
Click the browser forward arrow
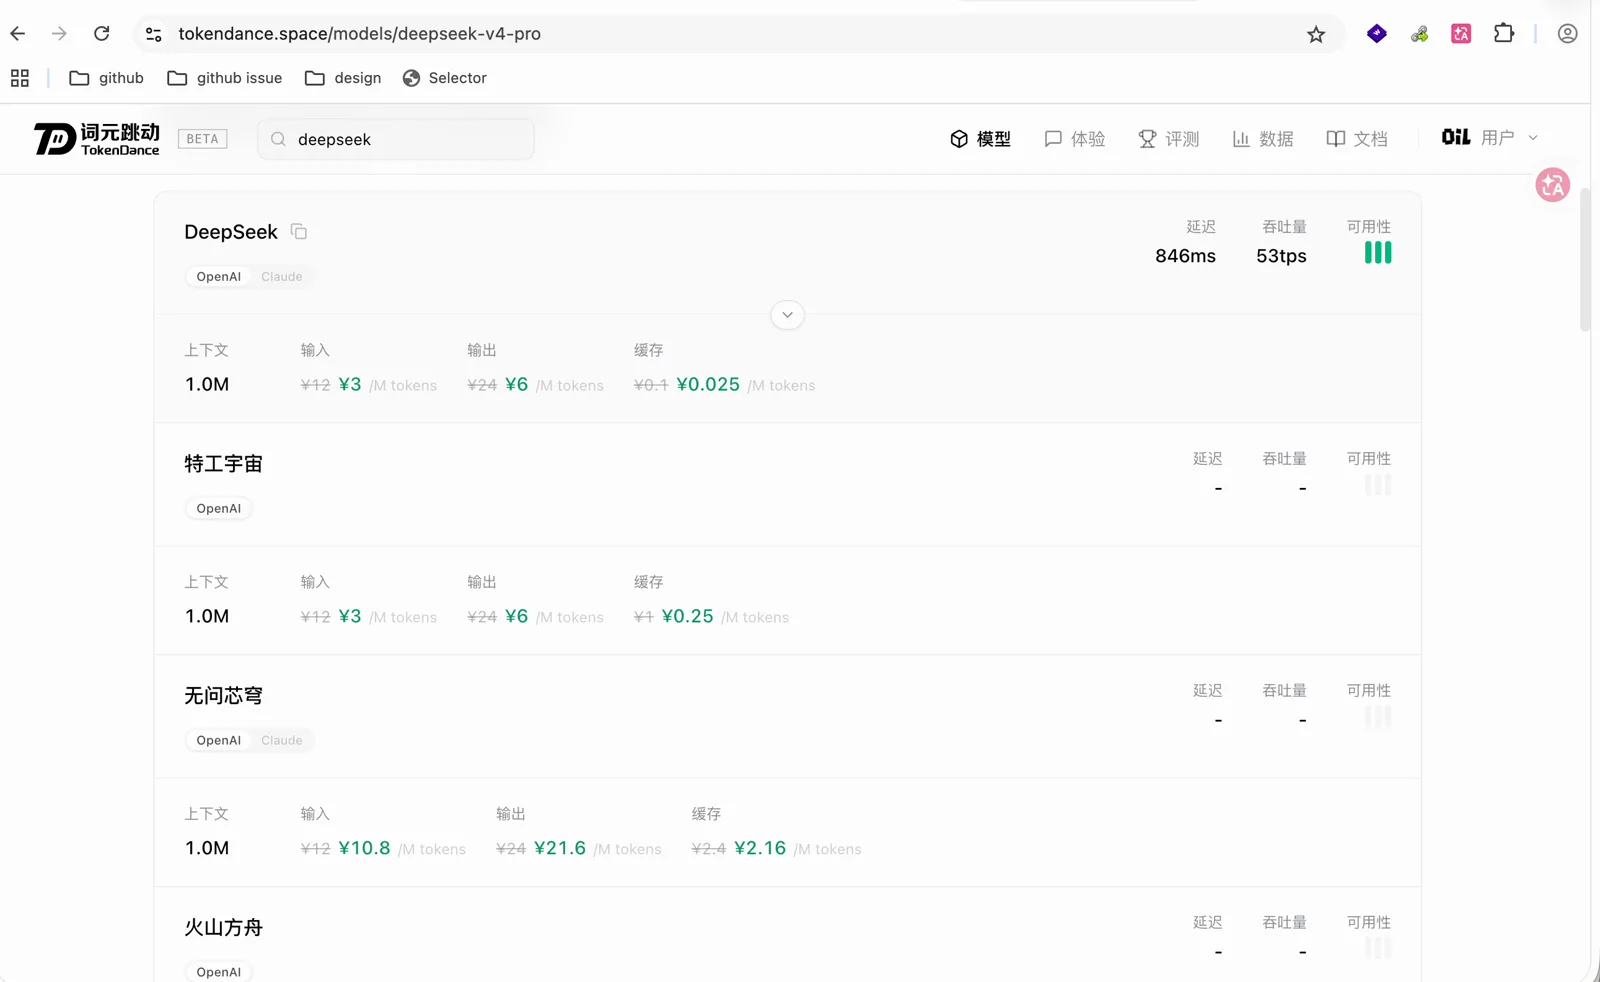tap(59, 34)
